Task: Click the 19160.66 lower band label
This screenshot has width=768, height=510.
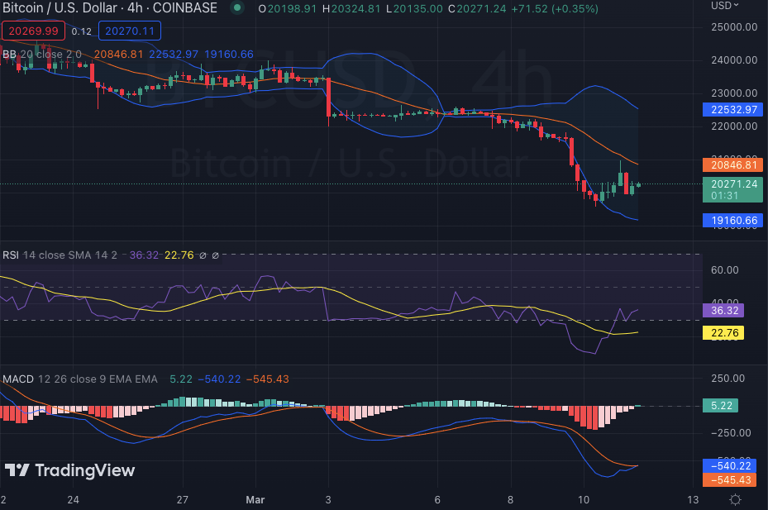Action: click(x=735, y=220)
